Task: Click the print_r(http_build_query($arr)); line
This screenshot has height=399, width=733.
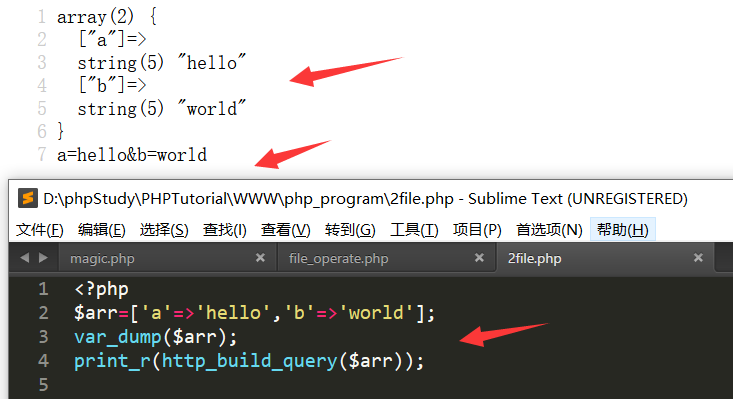Action: [x=249, y=361]
